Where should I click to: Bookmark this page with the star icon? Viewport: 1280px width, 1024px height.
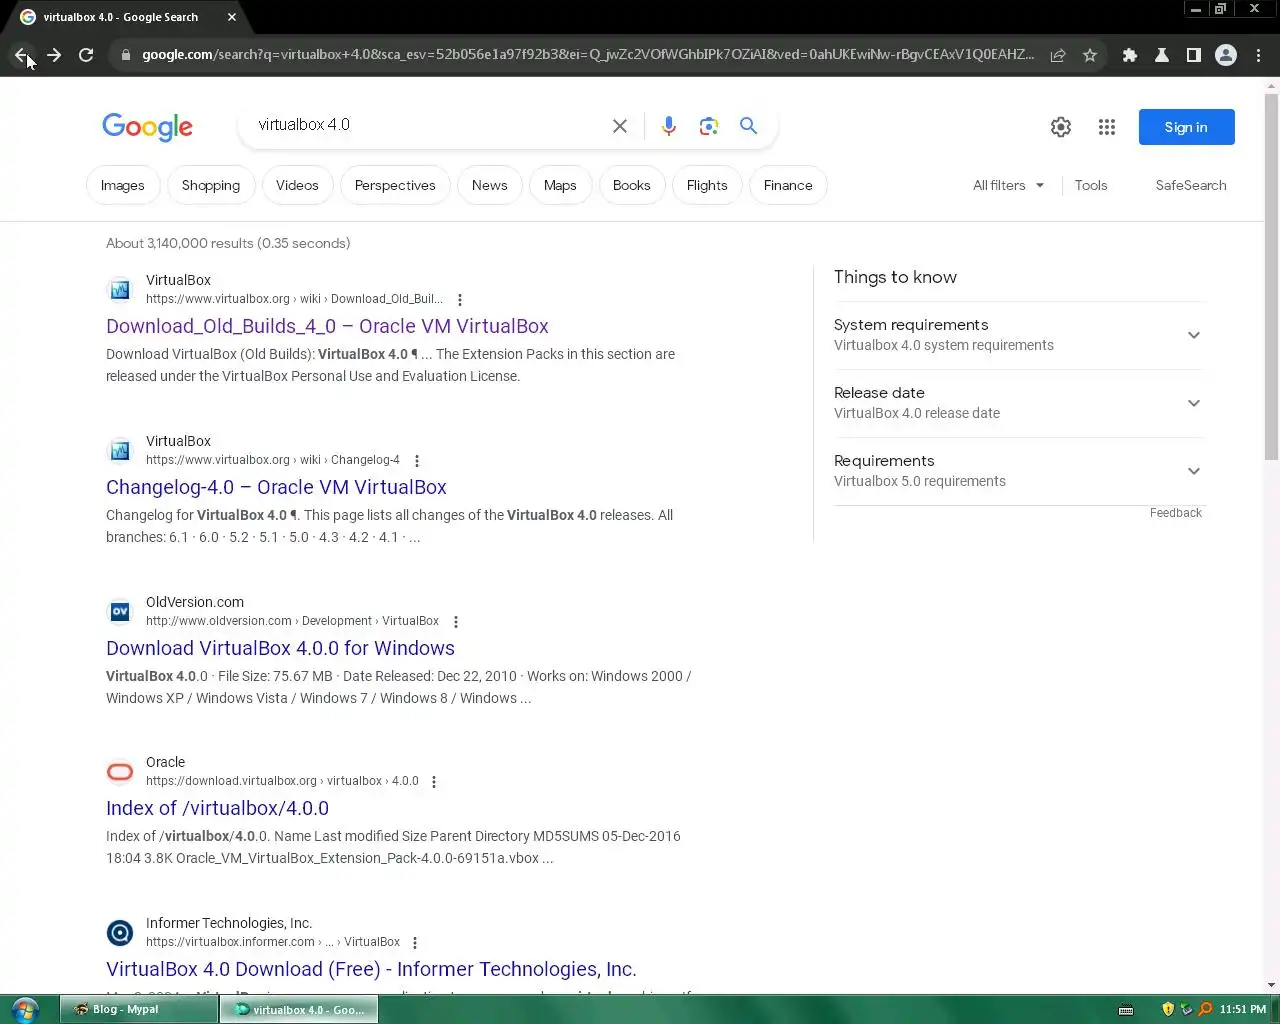coord(1090,55)
